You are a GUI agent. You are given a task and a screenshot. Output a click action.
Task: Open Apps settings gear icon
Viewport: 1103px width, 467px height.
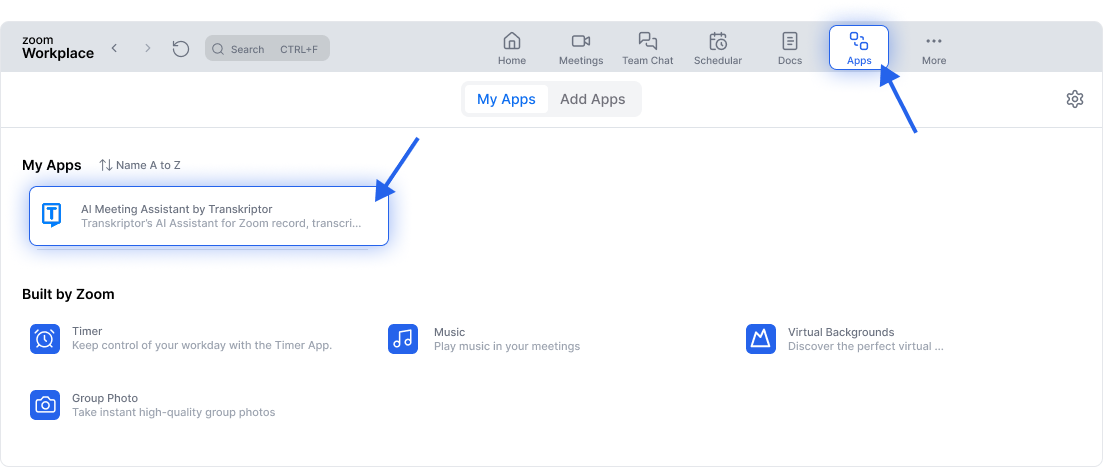(1074, 99)
